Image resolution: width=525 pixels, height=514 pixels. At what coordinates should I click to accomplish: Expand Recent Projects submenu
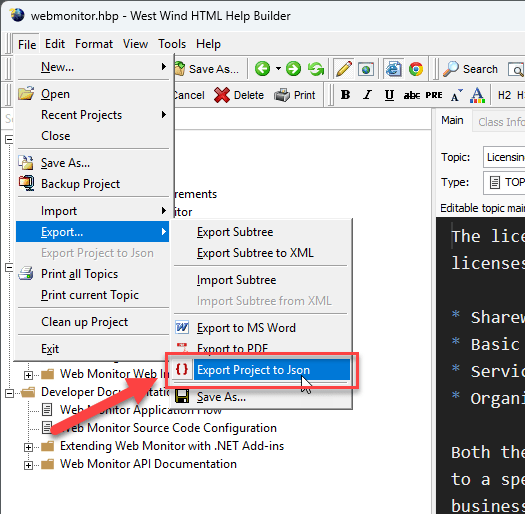pyautogui.click(x=92, y=115)
